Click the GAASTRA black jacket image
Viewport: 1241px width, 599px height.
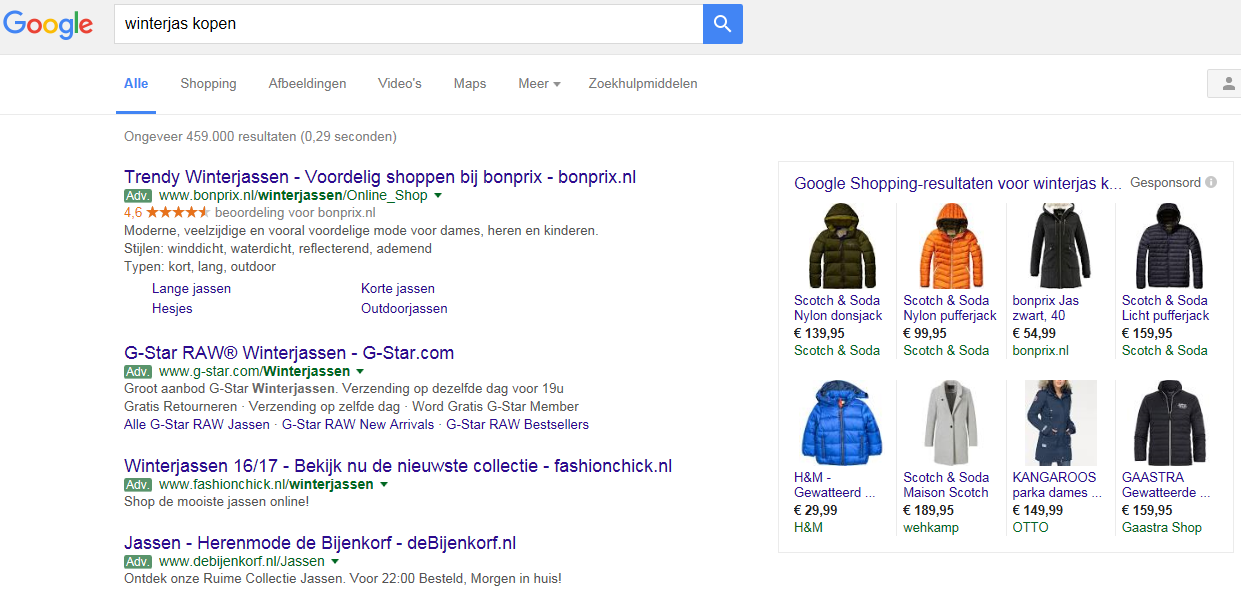tap(1168, 423)
